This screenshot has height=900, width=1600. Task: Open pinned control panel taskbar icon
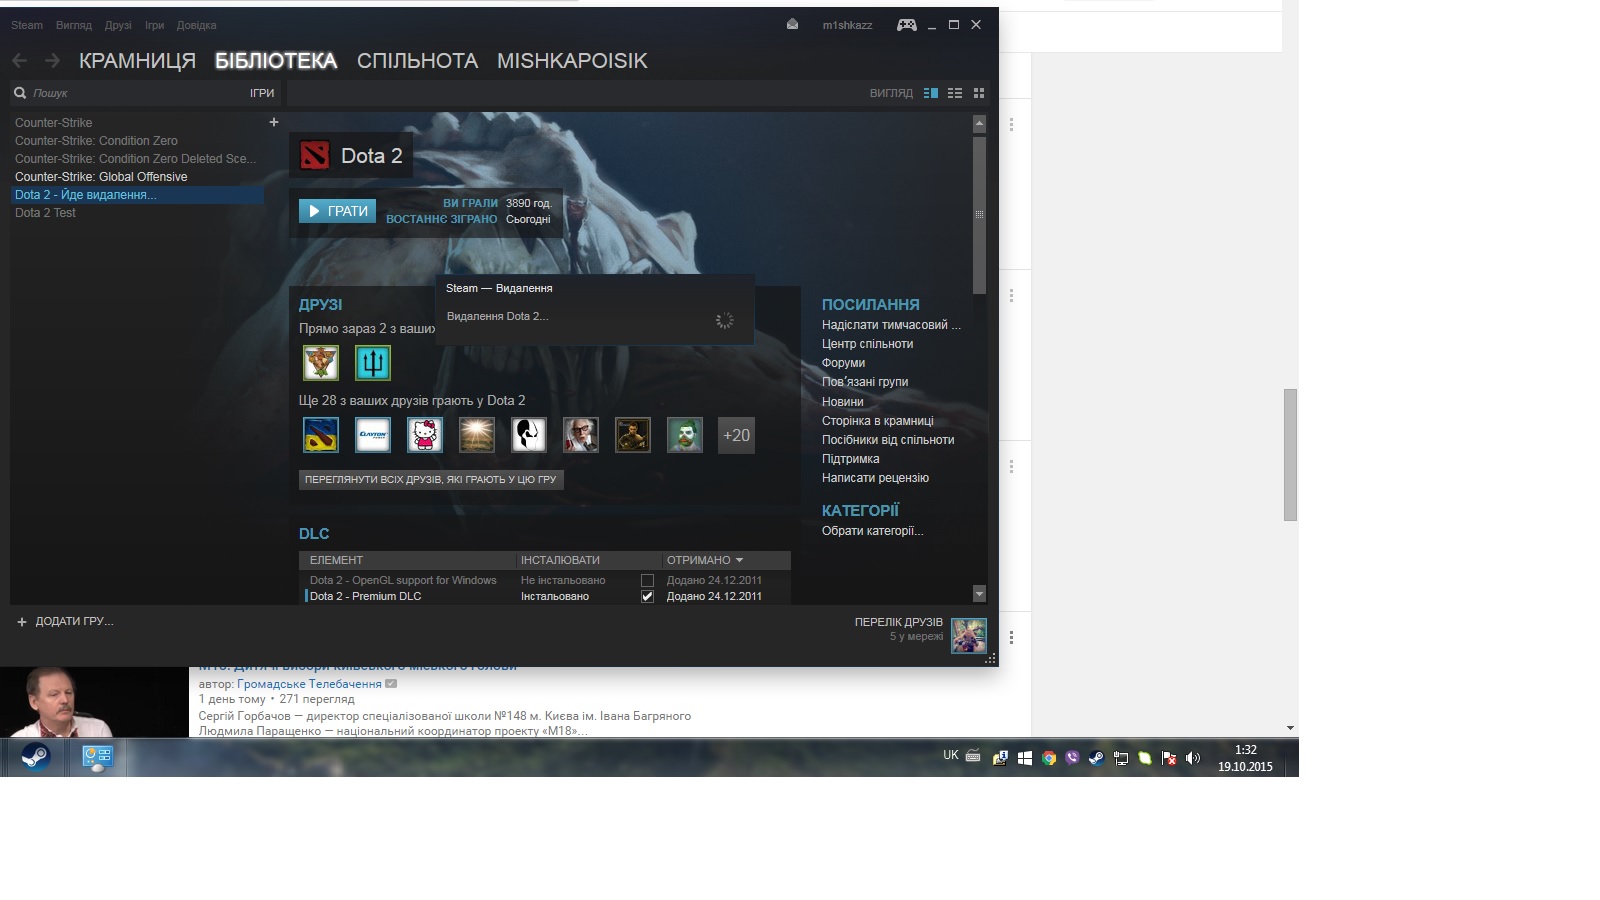pyautogui.click(x=97, y=757)
